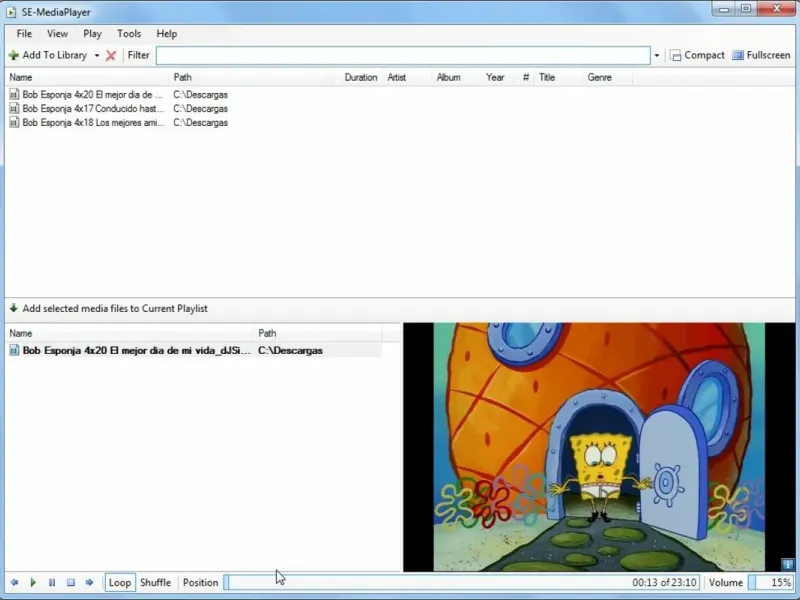
Task: Sort library by Album column header
Action: [x=456, y=78]
